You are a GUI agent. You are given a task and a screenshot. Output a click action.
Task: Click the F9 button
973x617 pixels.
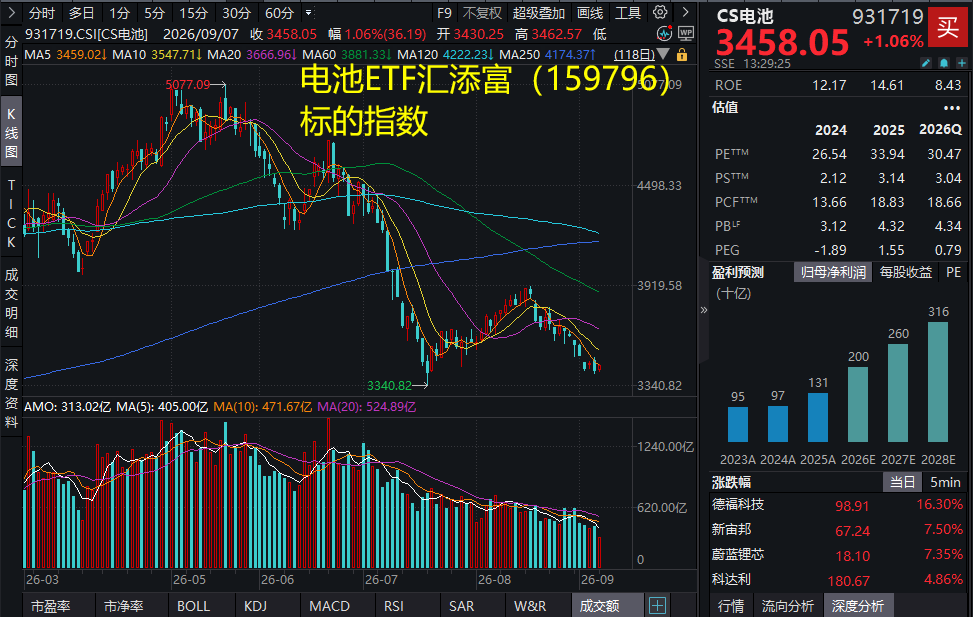pyautogui.click(x=444, y=13)
